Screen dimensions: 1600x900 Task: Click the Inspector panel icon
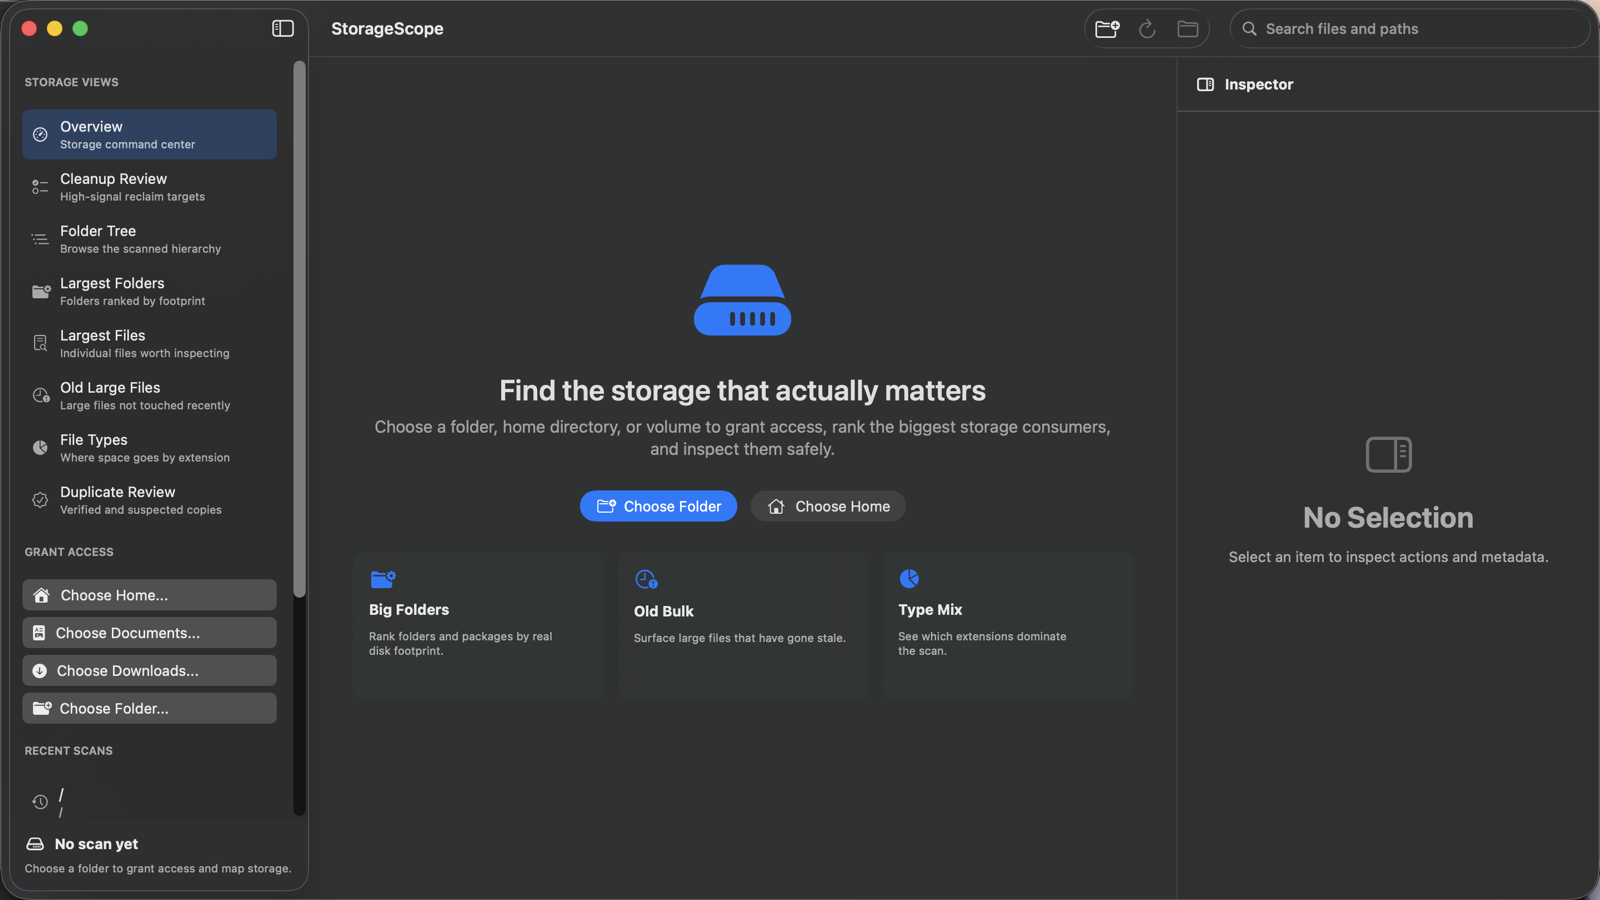(x=1206, y=85)
